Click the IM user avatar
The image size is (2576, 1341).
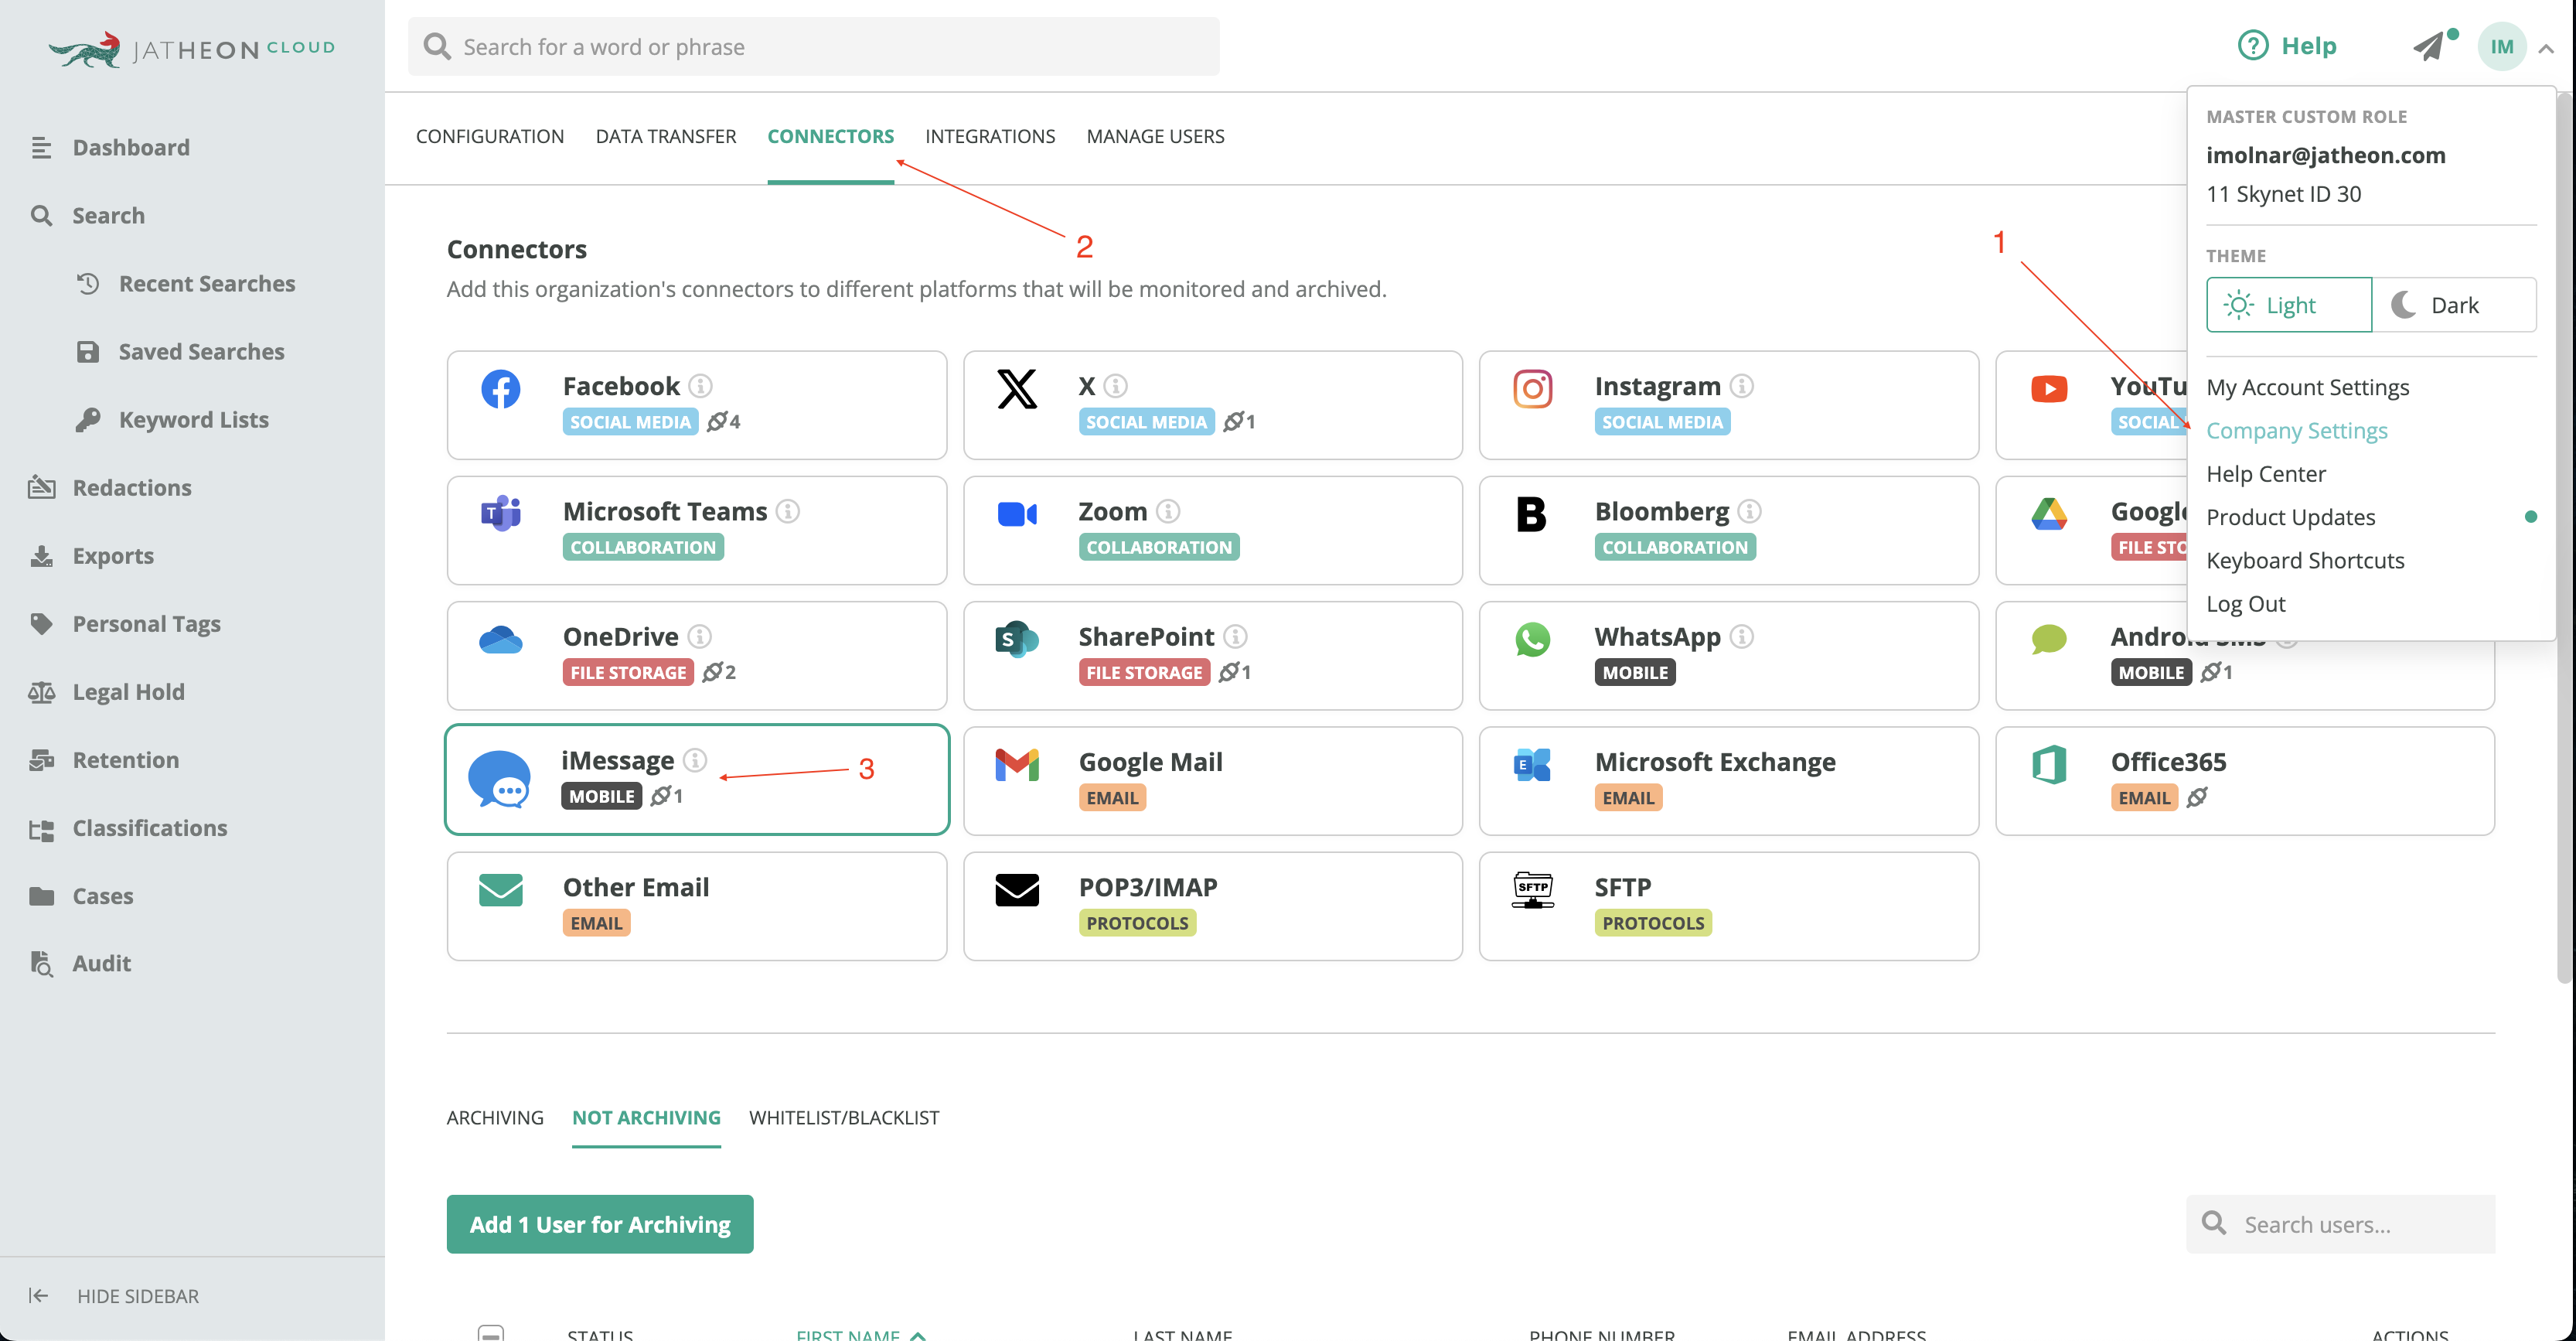2502,47
